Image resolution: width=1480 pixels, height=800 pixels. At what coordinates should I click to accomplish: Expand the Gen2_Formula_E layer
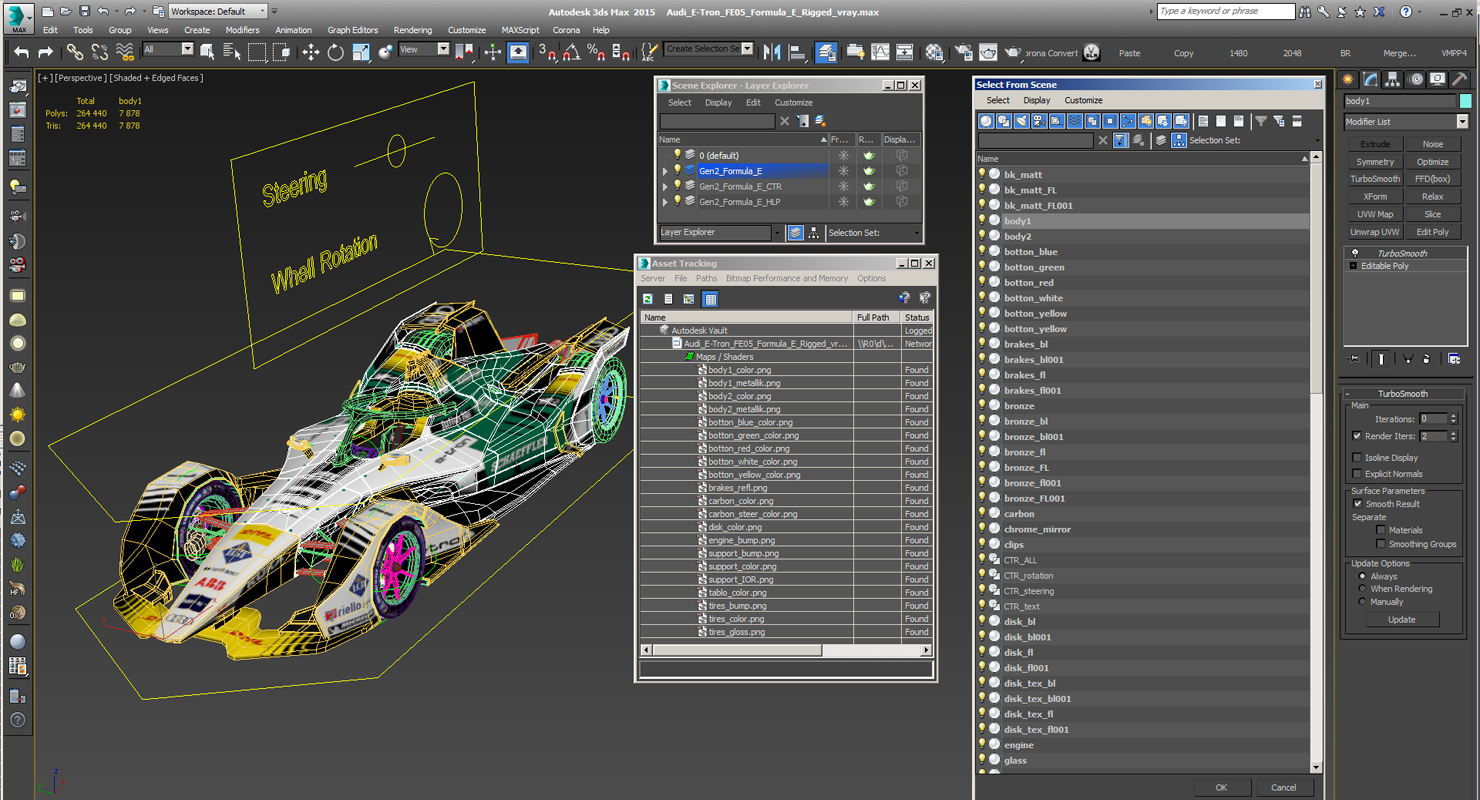(x=665, y=171)
